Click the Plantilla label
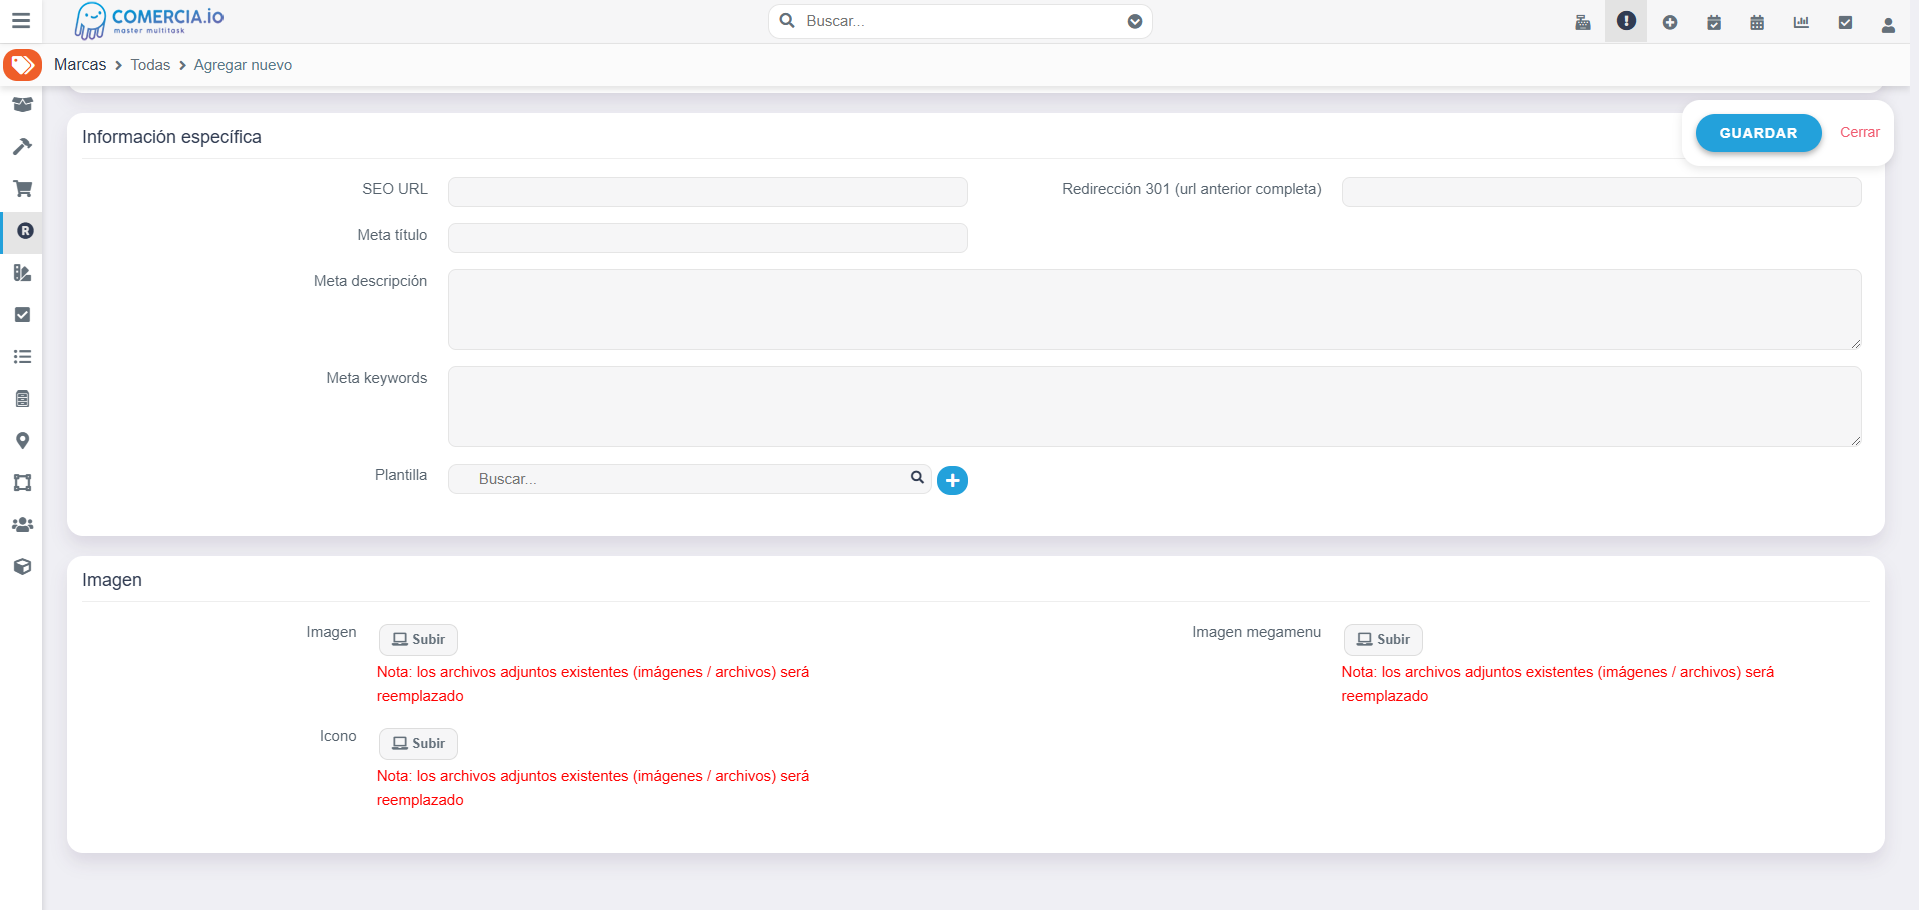This screenshot has width=1919, height=910. coord(401,475)
